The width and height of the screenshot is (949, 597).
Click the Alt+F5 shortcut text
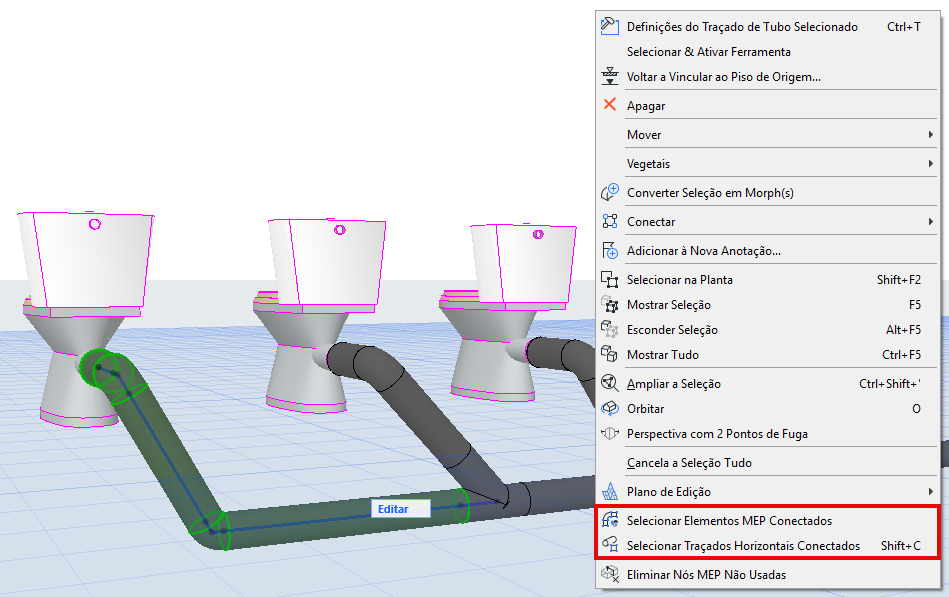pos(903,330)
